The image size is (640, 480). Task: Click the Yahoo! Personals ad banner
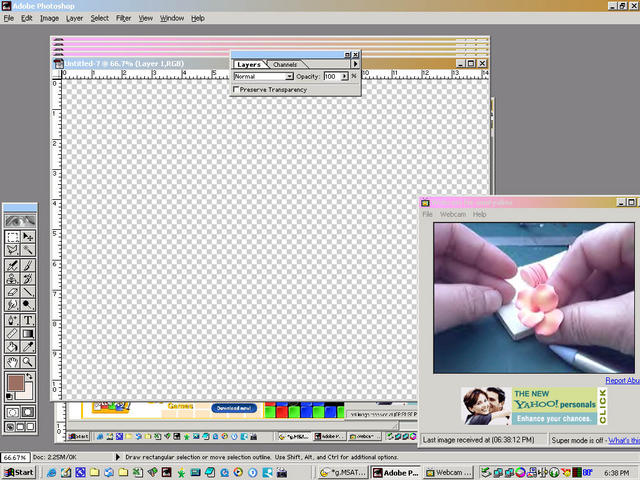click(x=534, y=406)
